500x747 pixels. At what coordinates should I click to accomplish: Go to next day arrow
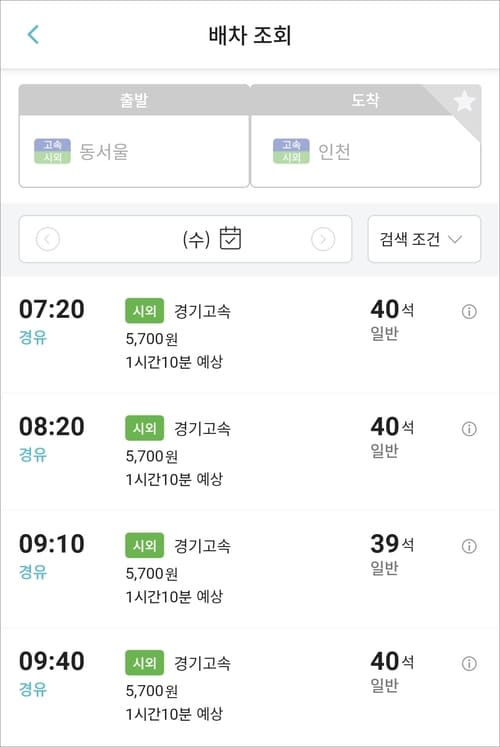click(323, 239)
